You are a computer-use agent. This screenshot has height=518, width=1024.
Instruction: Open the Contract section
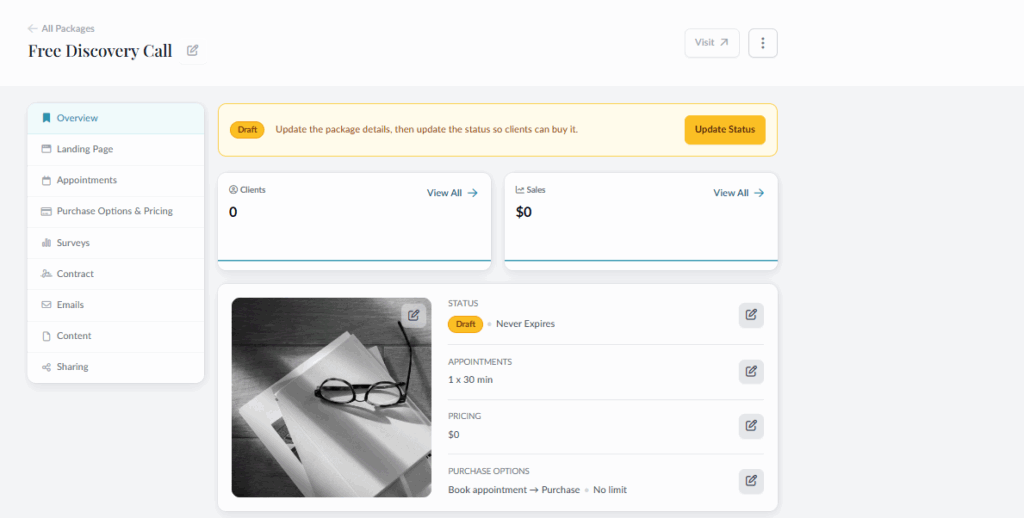(x=75, y=274)
